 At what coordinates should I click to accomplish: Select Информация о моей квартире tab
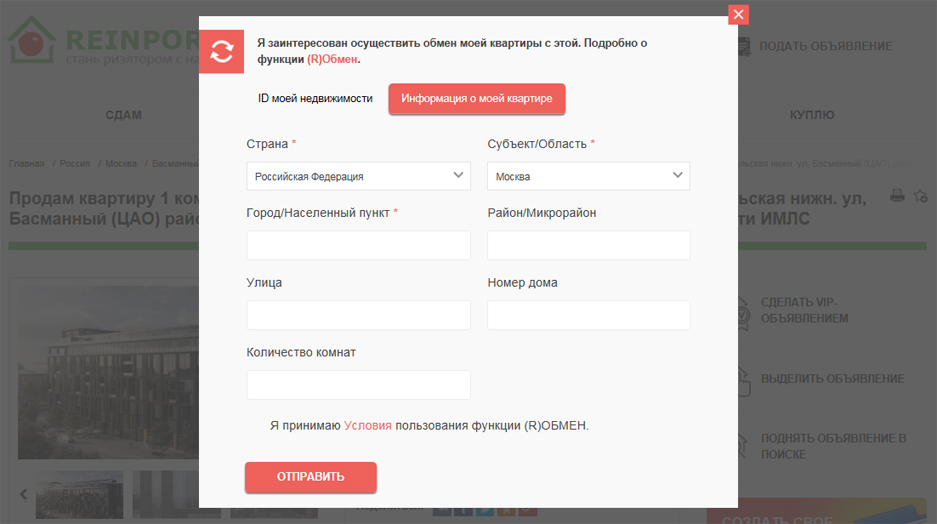[477, 98]
